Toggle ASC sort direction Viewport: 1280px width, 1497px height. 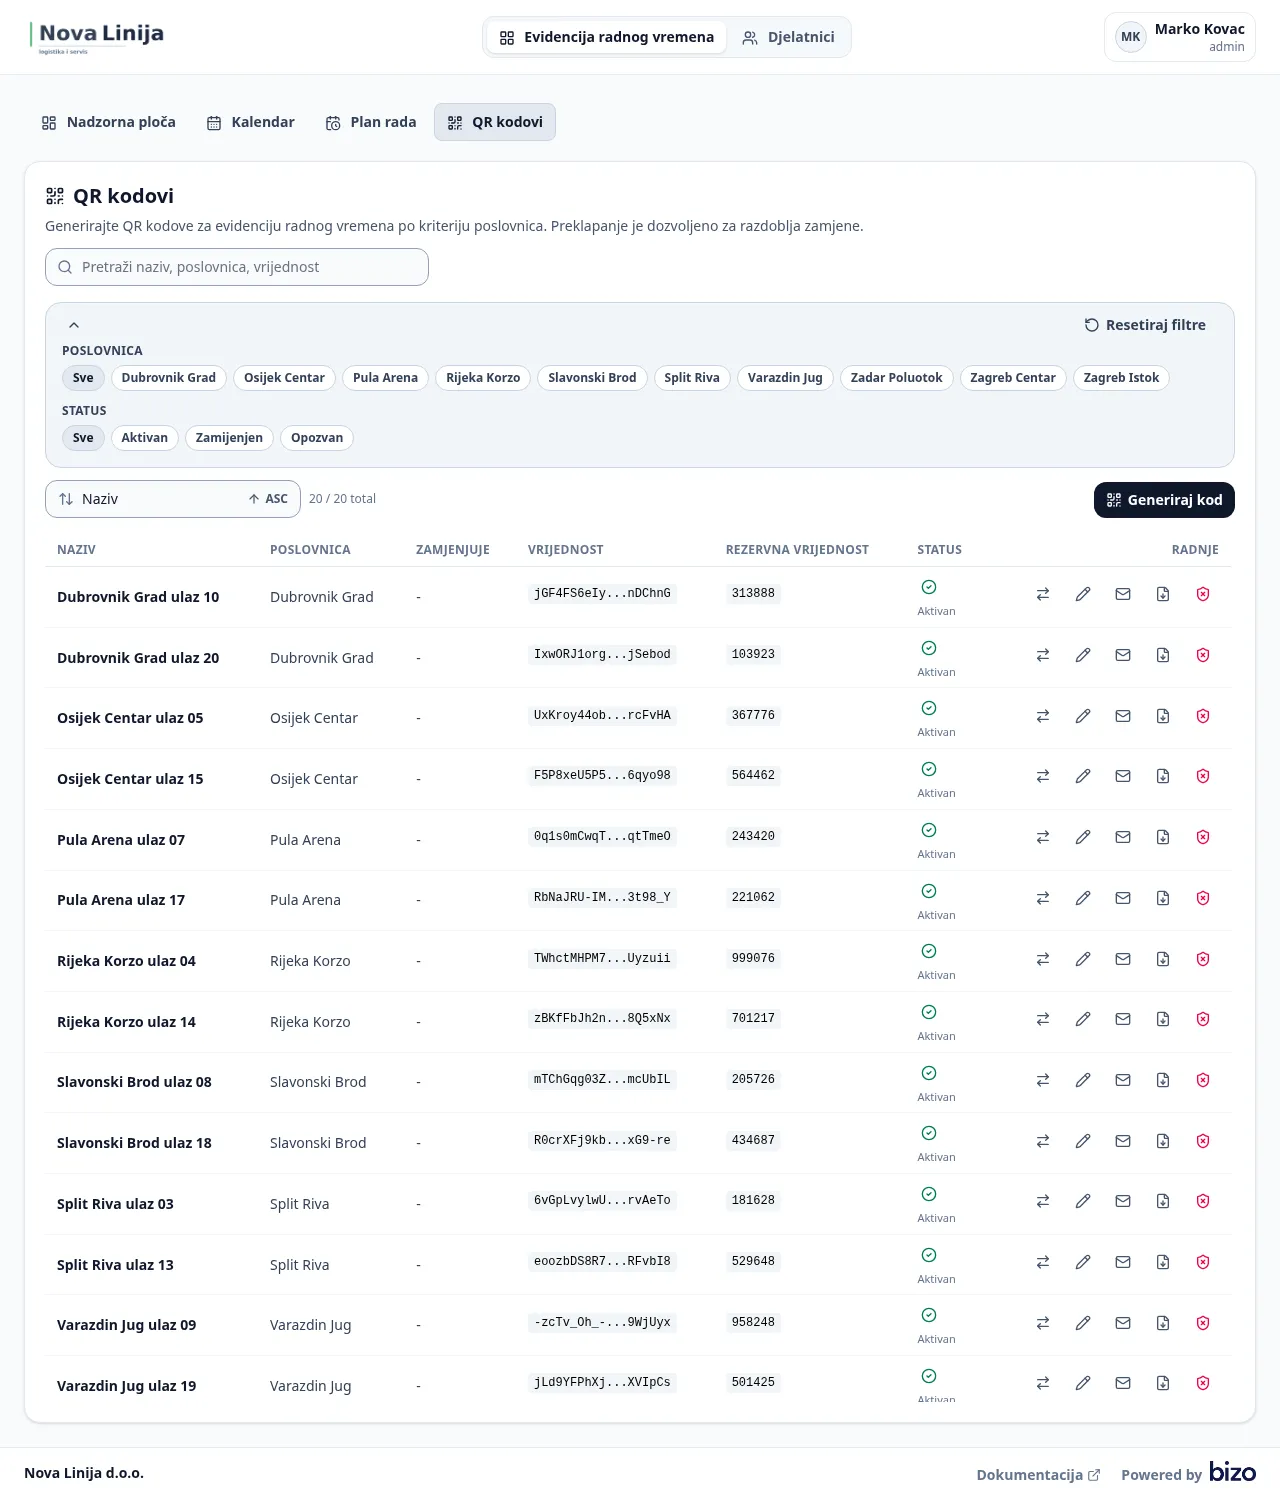click(x=269, y=499)
